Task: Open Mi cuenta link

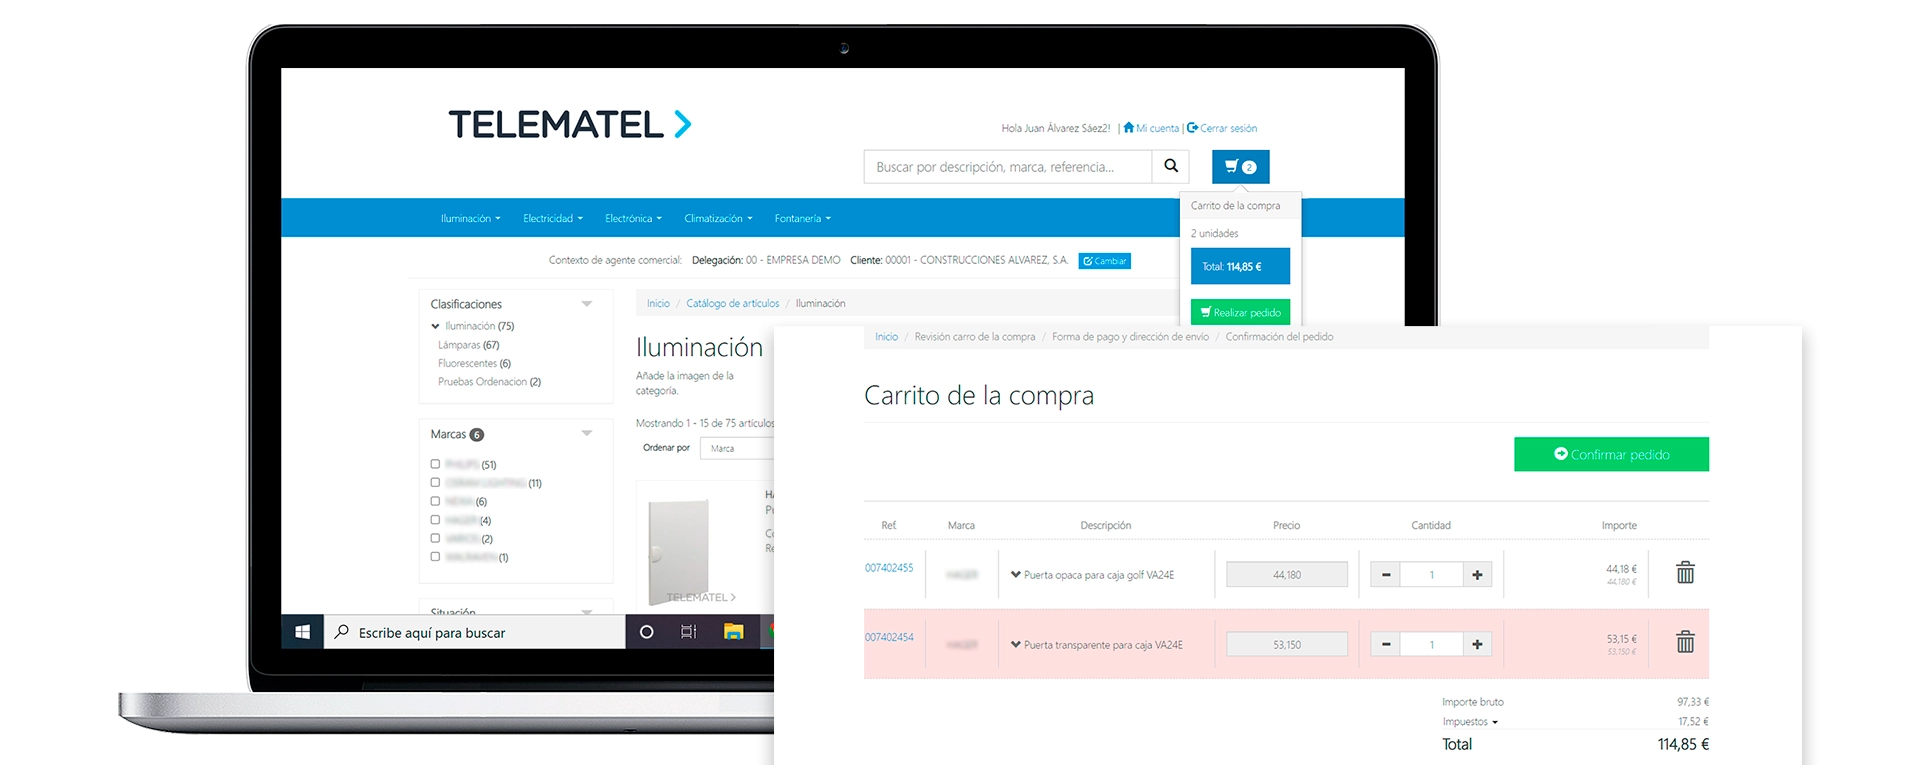Action: pyautogui.click(x=1151, y=128)
